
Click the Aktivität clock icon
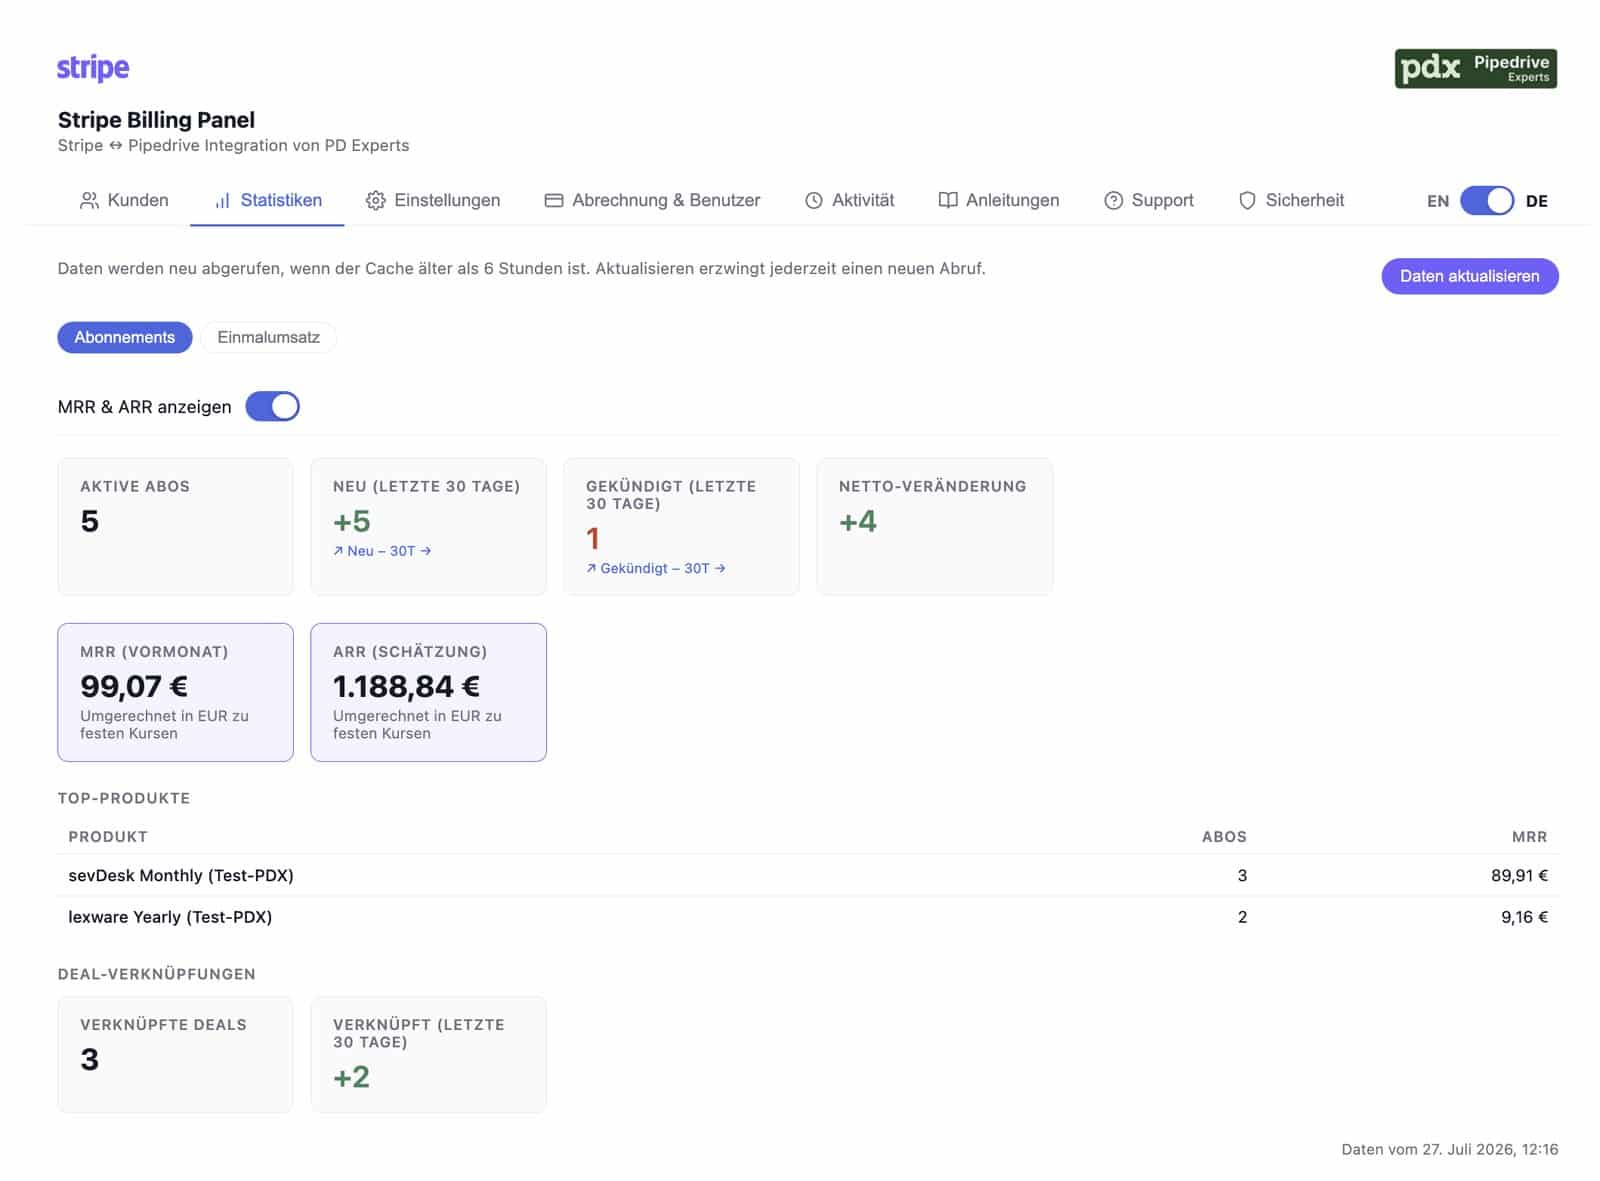point(814,200)
